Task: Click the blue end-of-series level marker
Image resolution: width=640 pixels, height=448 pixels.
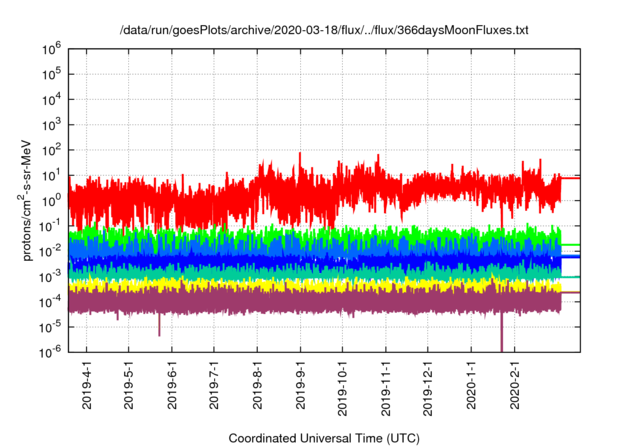Action: (571, 257)
